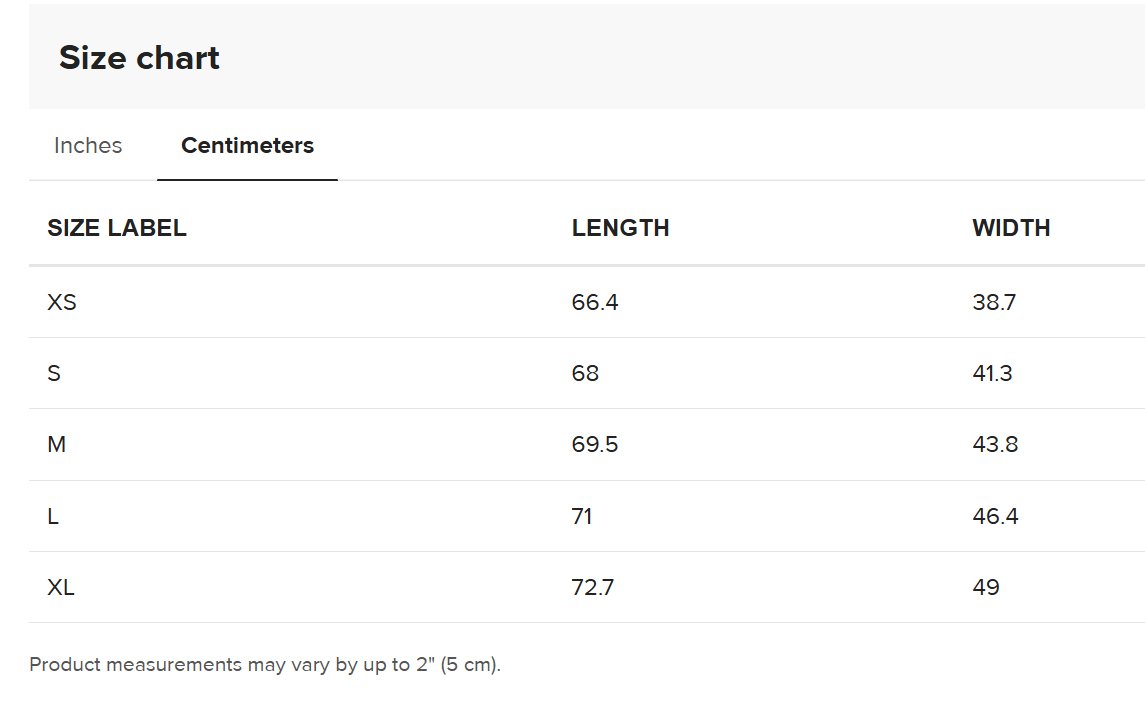This screenshot has width=1145, height=724.
Task: Click the product measurements disclaimer text
Action: (265, 665)
